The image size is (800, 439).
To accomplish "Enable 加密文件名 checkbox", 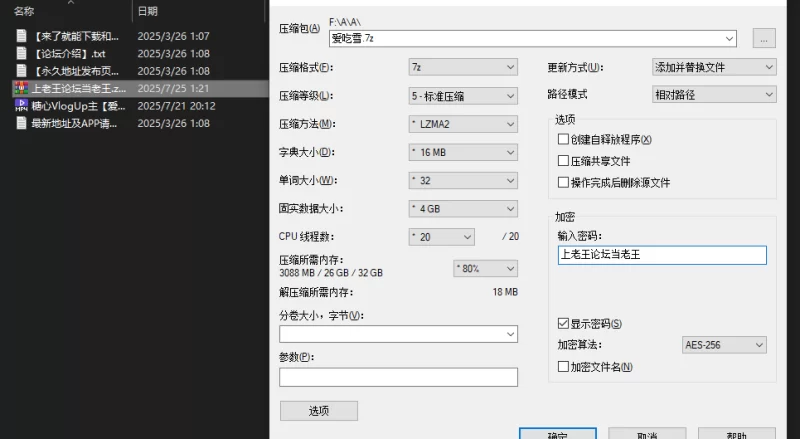I will [x=563, y=367].
